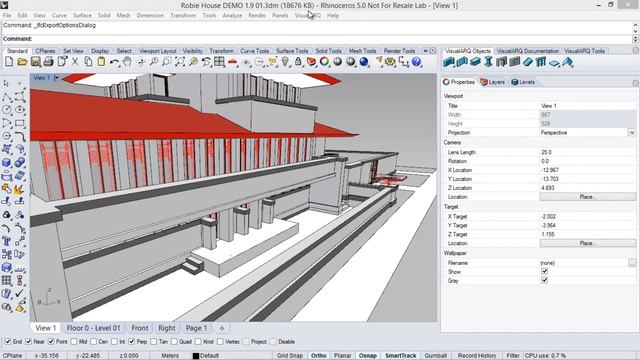Select the Polyline tool in left sidebar

click(7, 97)
